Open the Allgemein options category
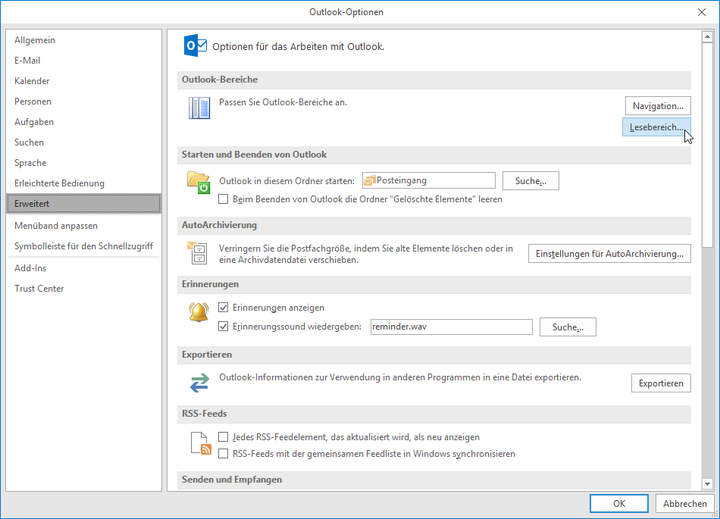The image size is (720, 519). 84,40
